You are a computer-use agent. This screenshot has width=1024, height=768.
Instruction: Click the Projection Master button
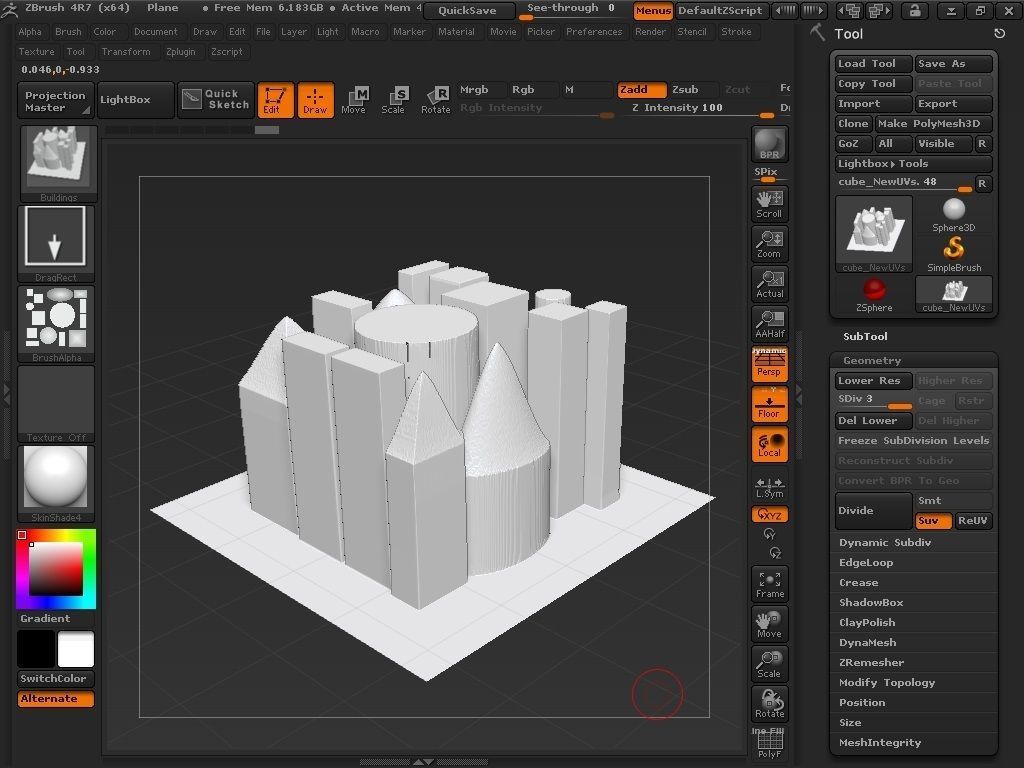coord(56,100)
